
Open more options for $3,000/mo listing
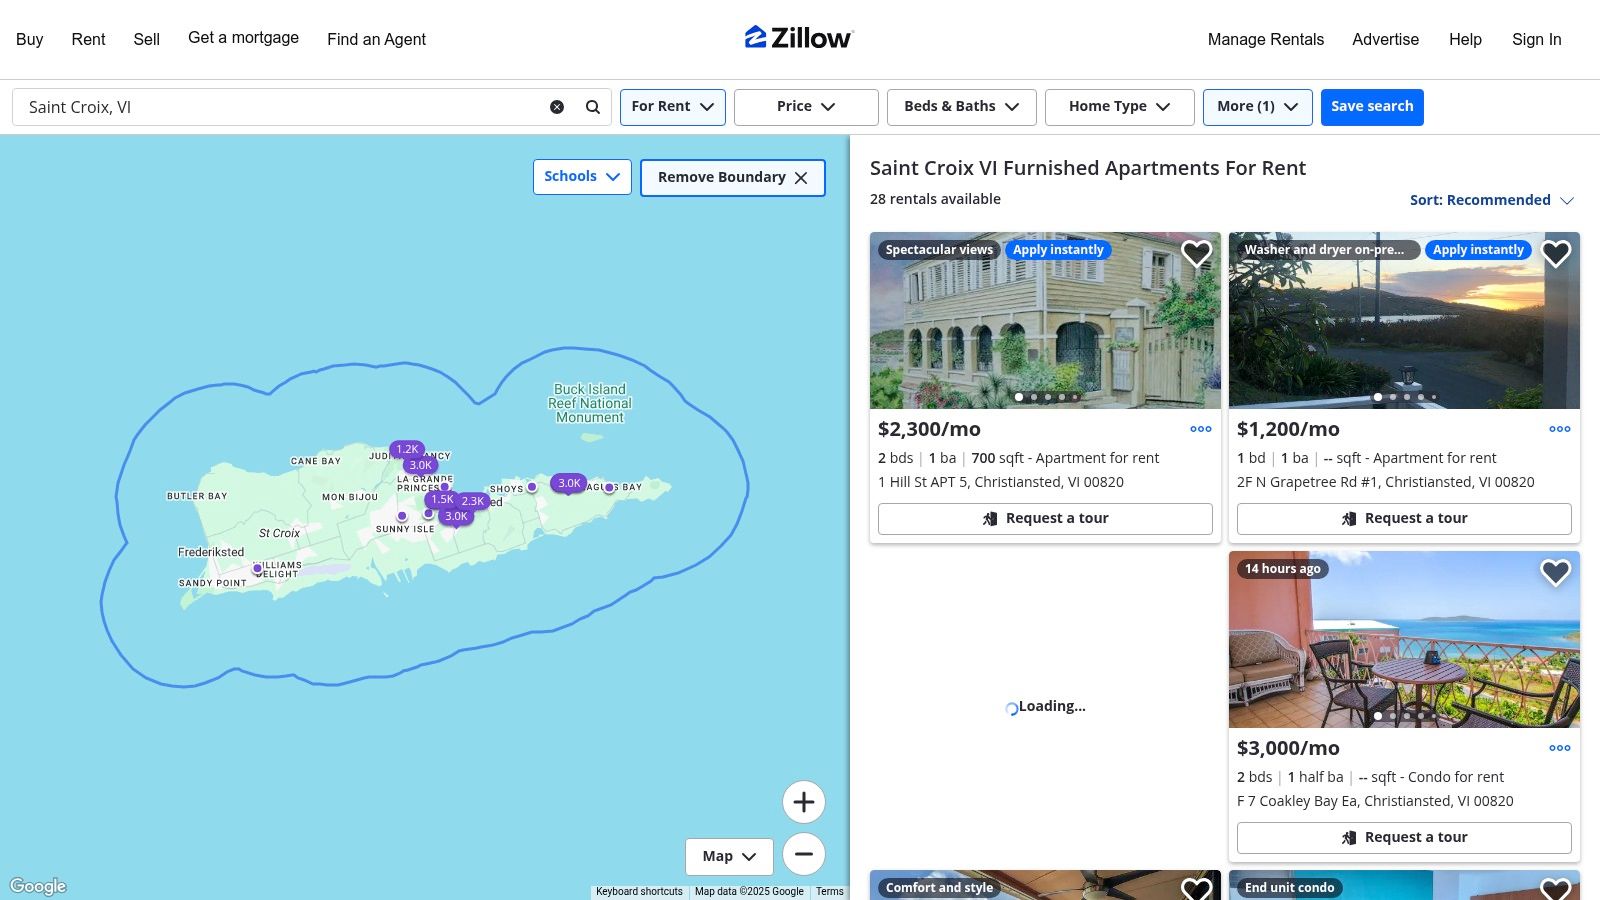(x=1560, y=748)
